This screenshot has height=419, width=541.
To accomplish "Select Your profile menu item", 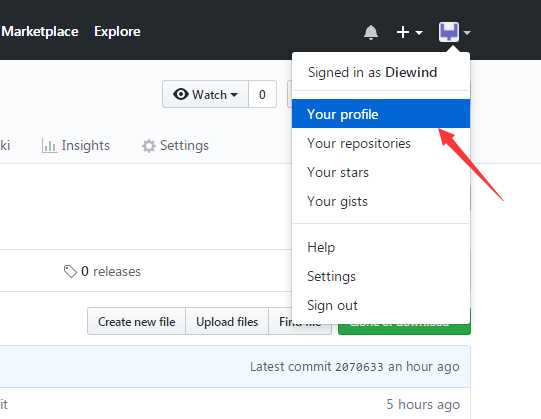I will [381, 114].
